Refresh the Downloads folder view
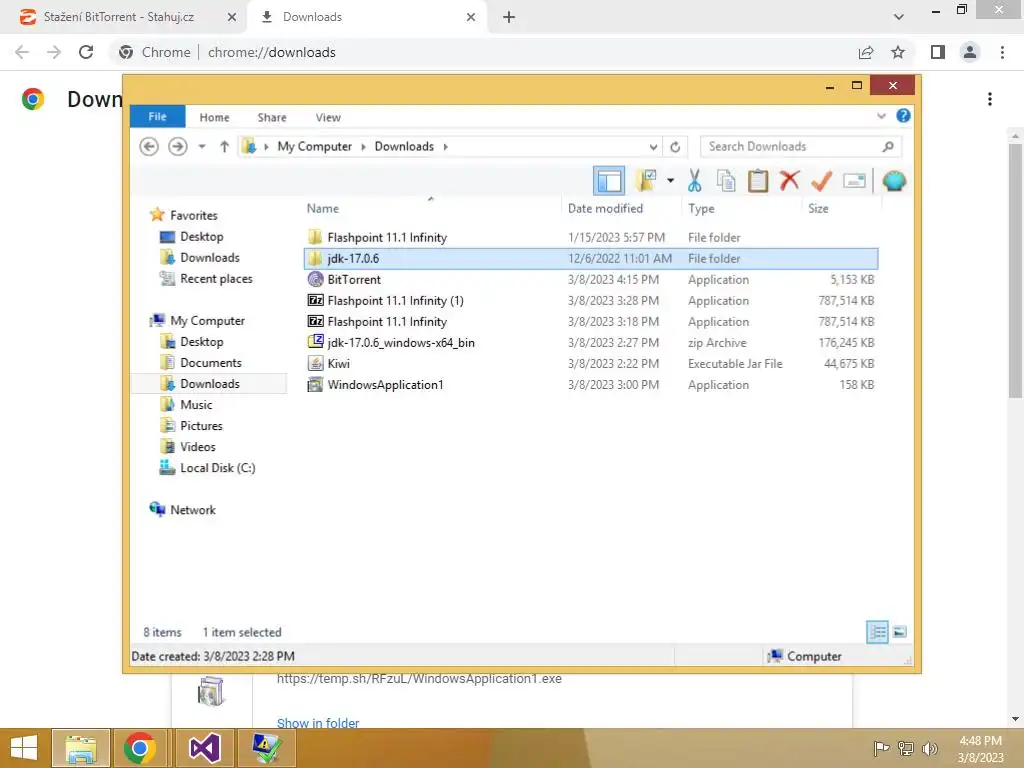Viewport: 1024px width, 768px height. [675, 147]
